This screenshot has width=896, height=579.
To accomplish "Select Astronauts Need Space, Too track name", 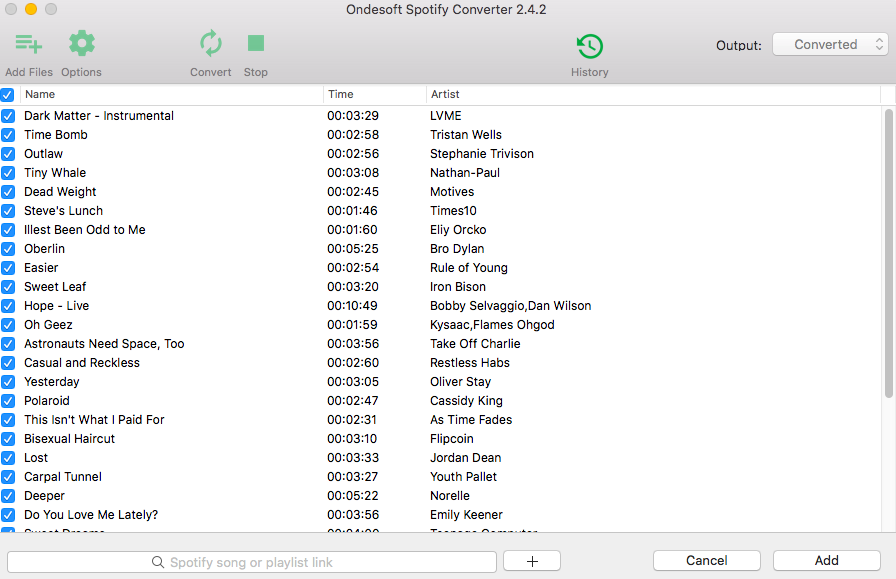I will [x=104, y=344].
